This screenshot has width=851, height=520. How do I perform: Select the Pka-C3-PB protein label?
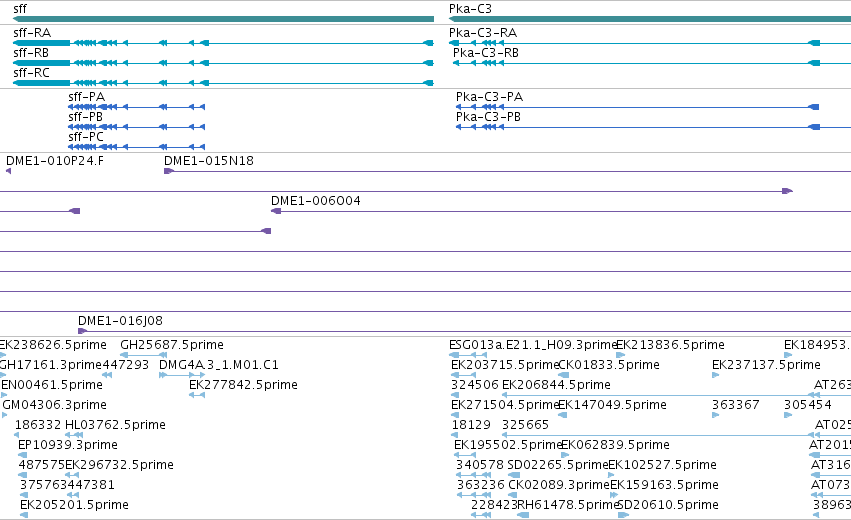488,117
